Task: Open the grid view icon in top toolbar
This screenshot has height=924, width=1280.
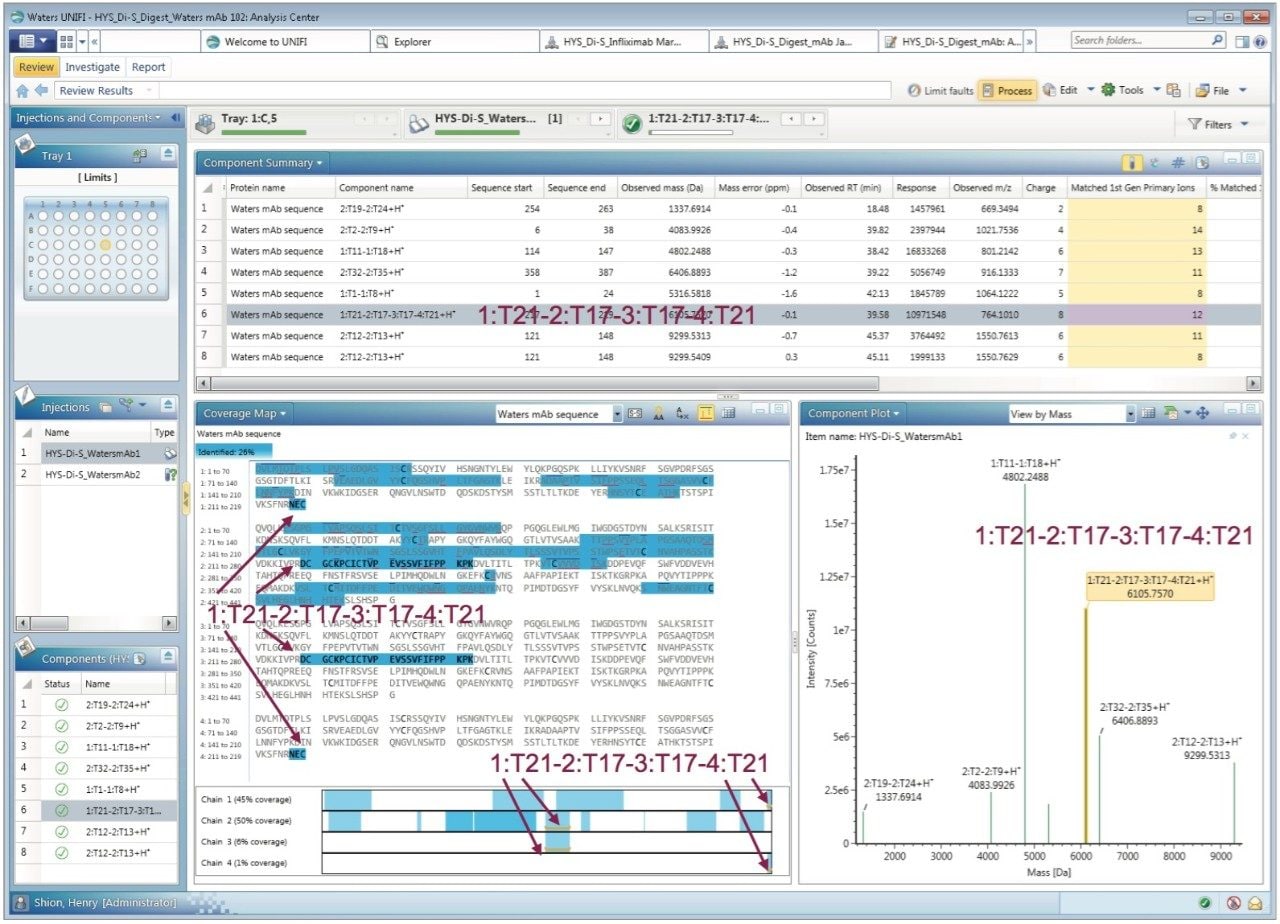Action: (66, 41)
